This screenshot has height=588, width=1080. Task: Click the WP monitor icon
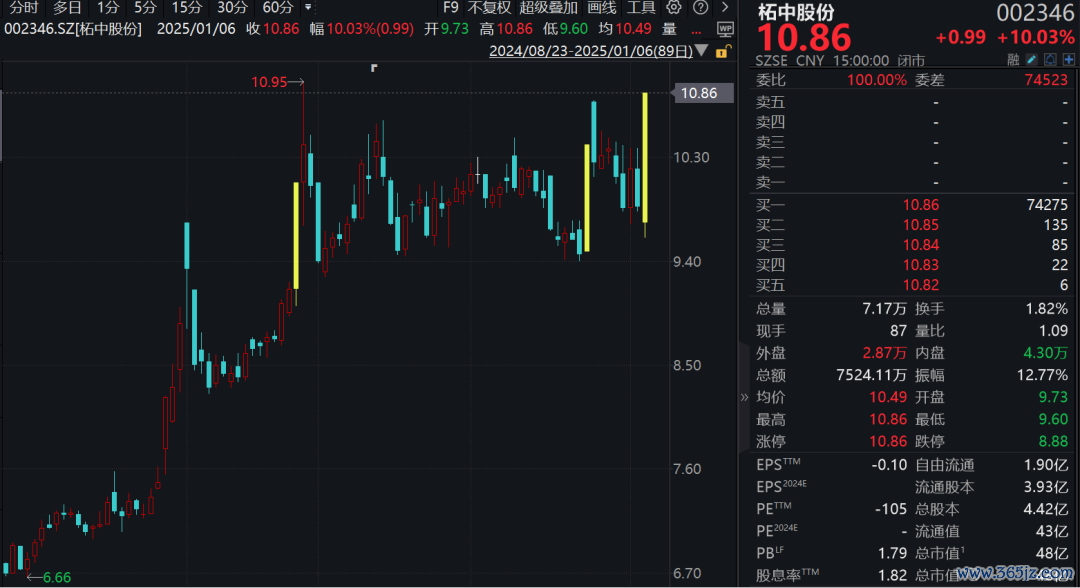tap(725, 29)
